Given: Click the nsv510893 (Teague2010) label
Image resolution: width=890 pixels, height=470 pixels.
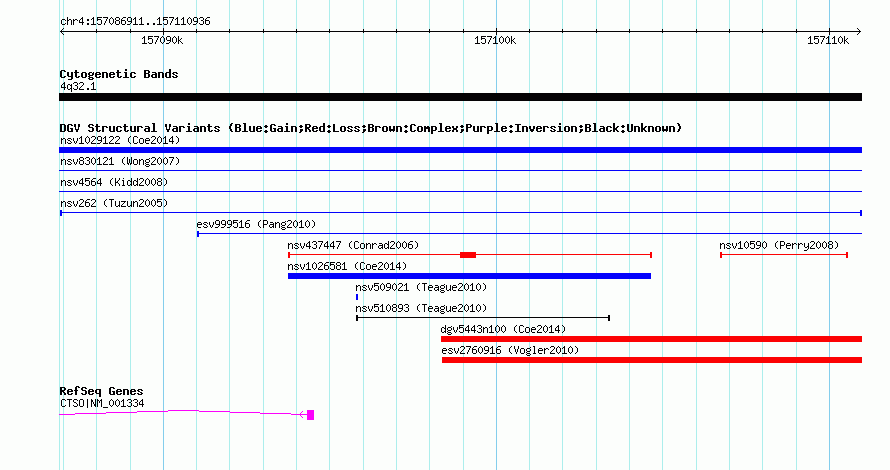Looking at the screenshot, I should pos(421,308).
